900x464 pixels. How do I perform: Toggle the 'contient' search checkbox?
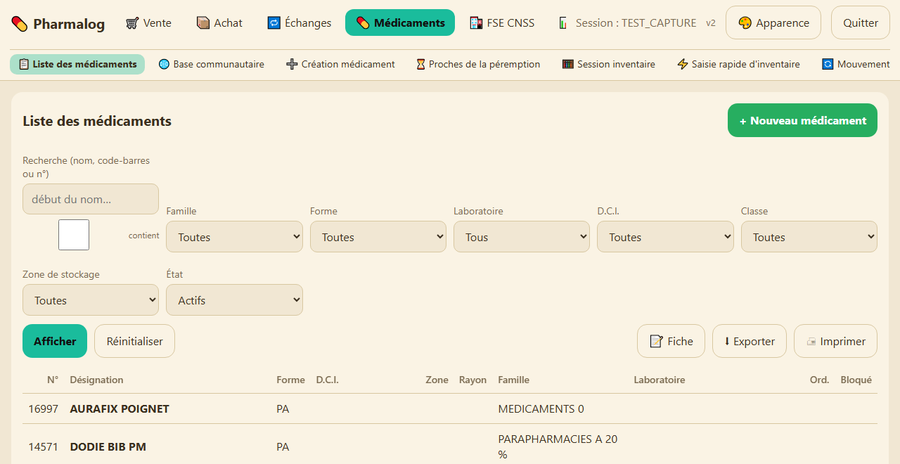pos(73,235)
